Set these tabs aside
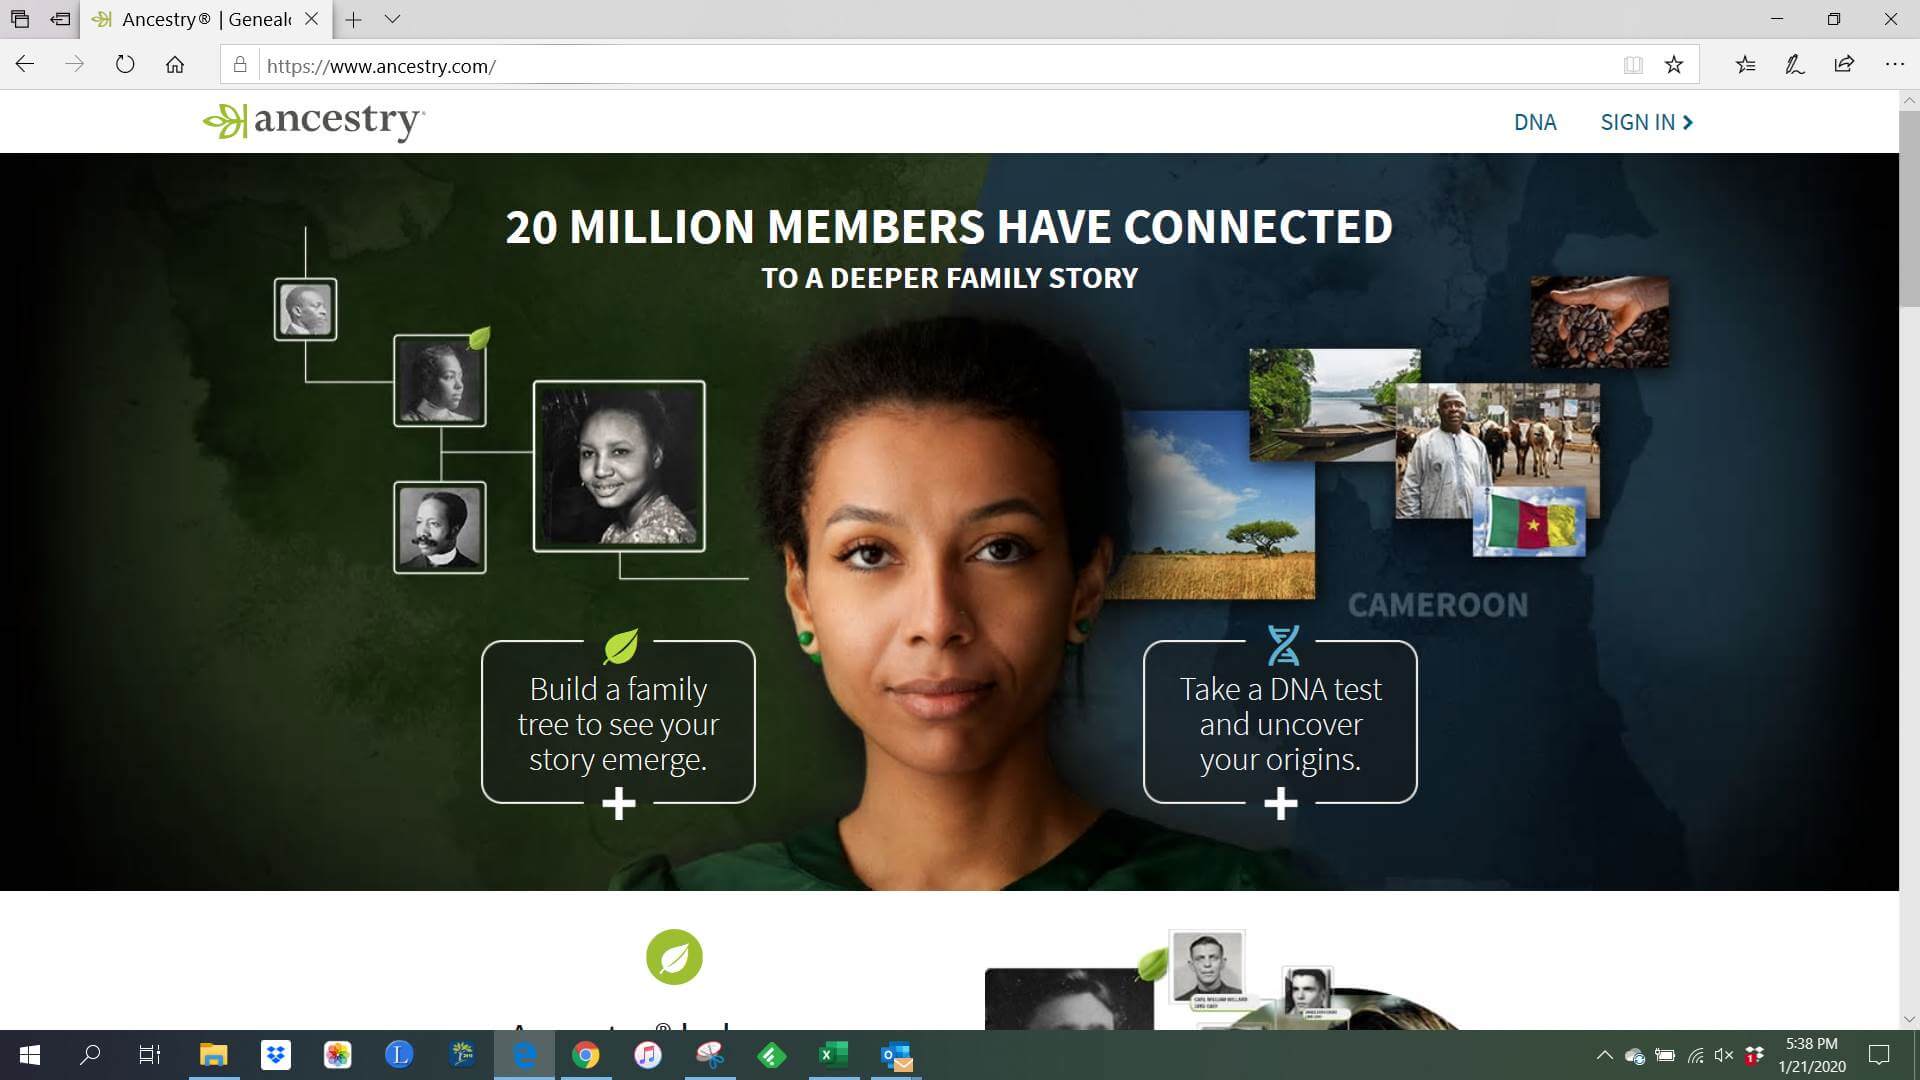The image size is (1920, 1080). (60, 19)
